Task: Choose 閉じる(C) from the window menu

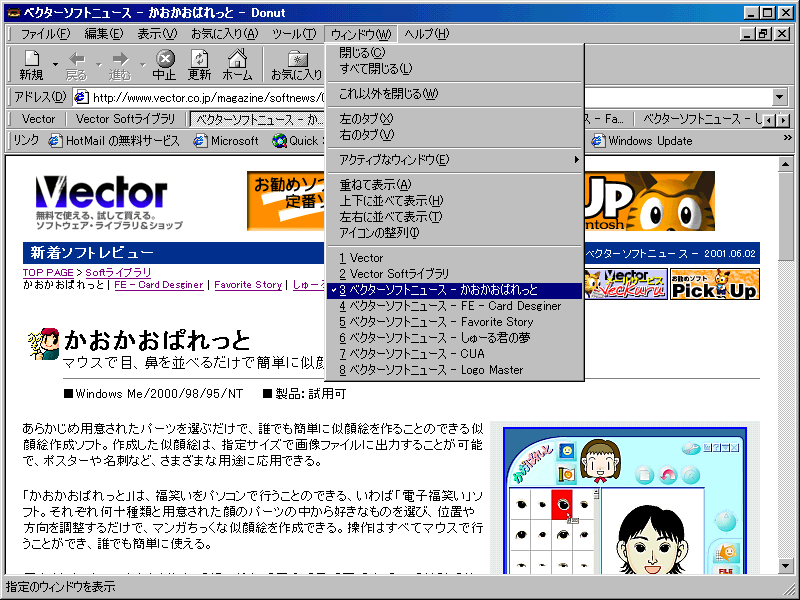Action: tap(455, 53)
